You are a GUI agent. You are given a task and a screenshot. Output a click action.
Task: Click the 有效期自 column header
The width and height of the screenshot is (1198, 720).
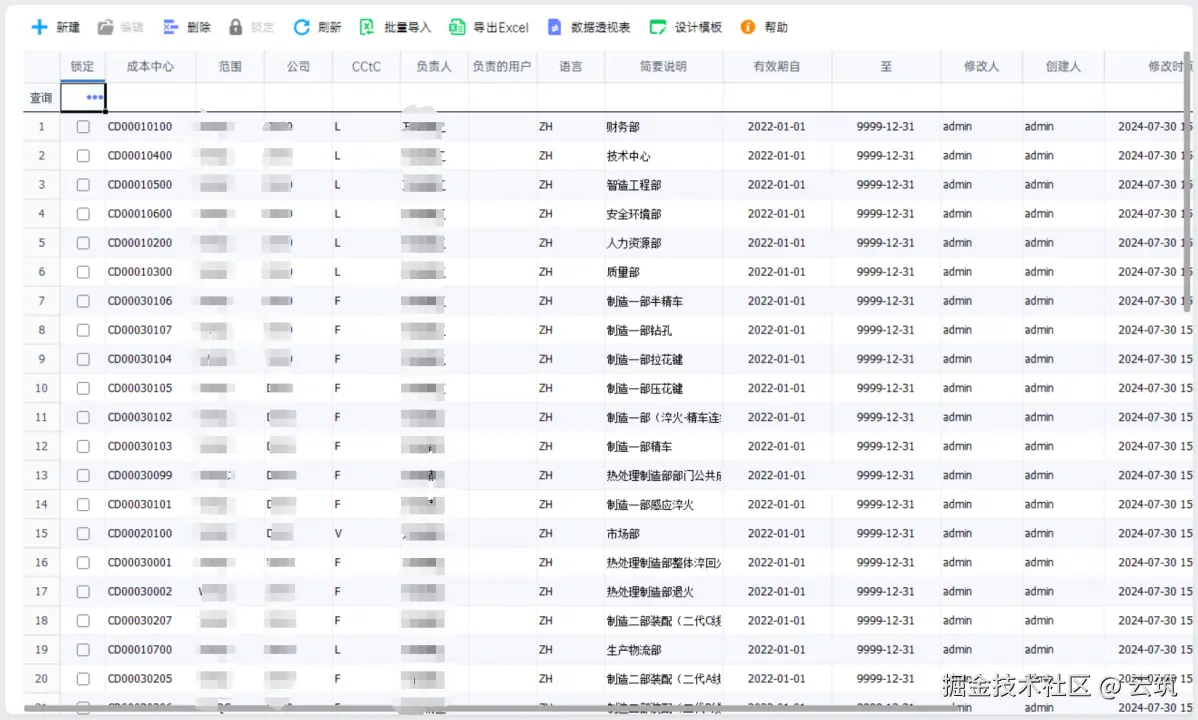tap(777, 66)
